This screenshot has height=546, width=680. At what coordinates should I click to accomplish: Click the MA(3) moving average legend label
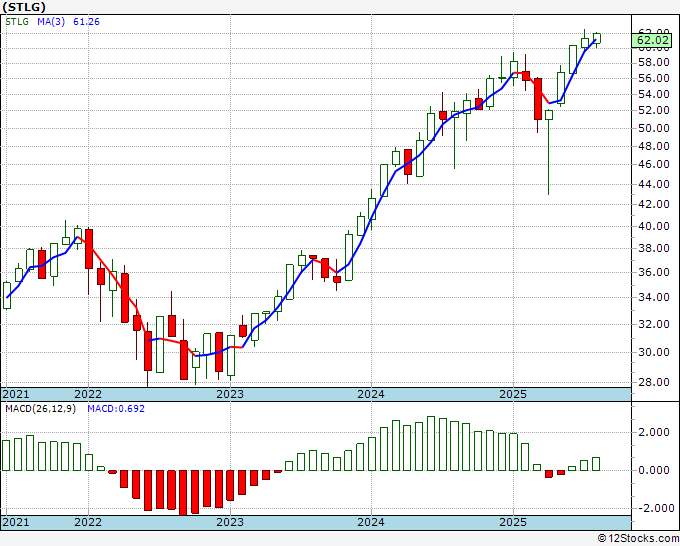click(x=51, y=22)
